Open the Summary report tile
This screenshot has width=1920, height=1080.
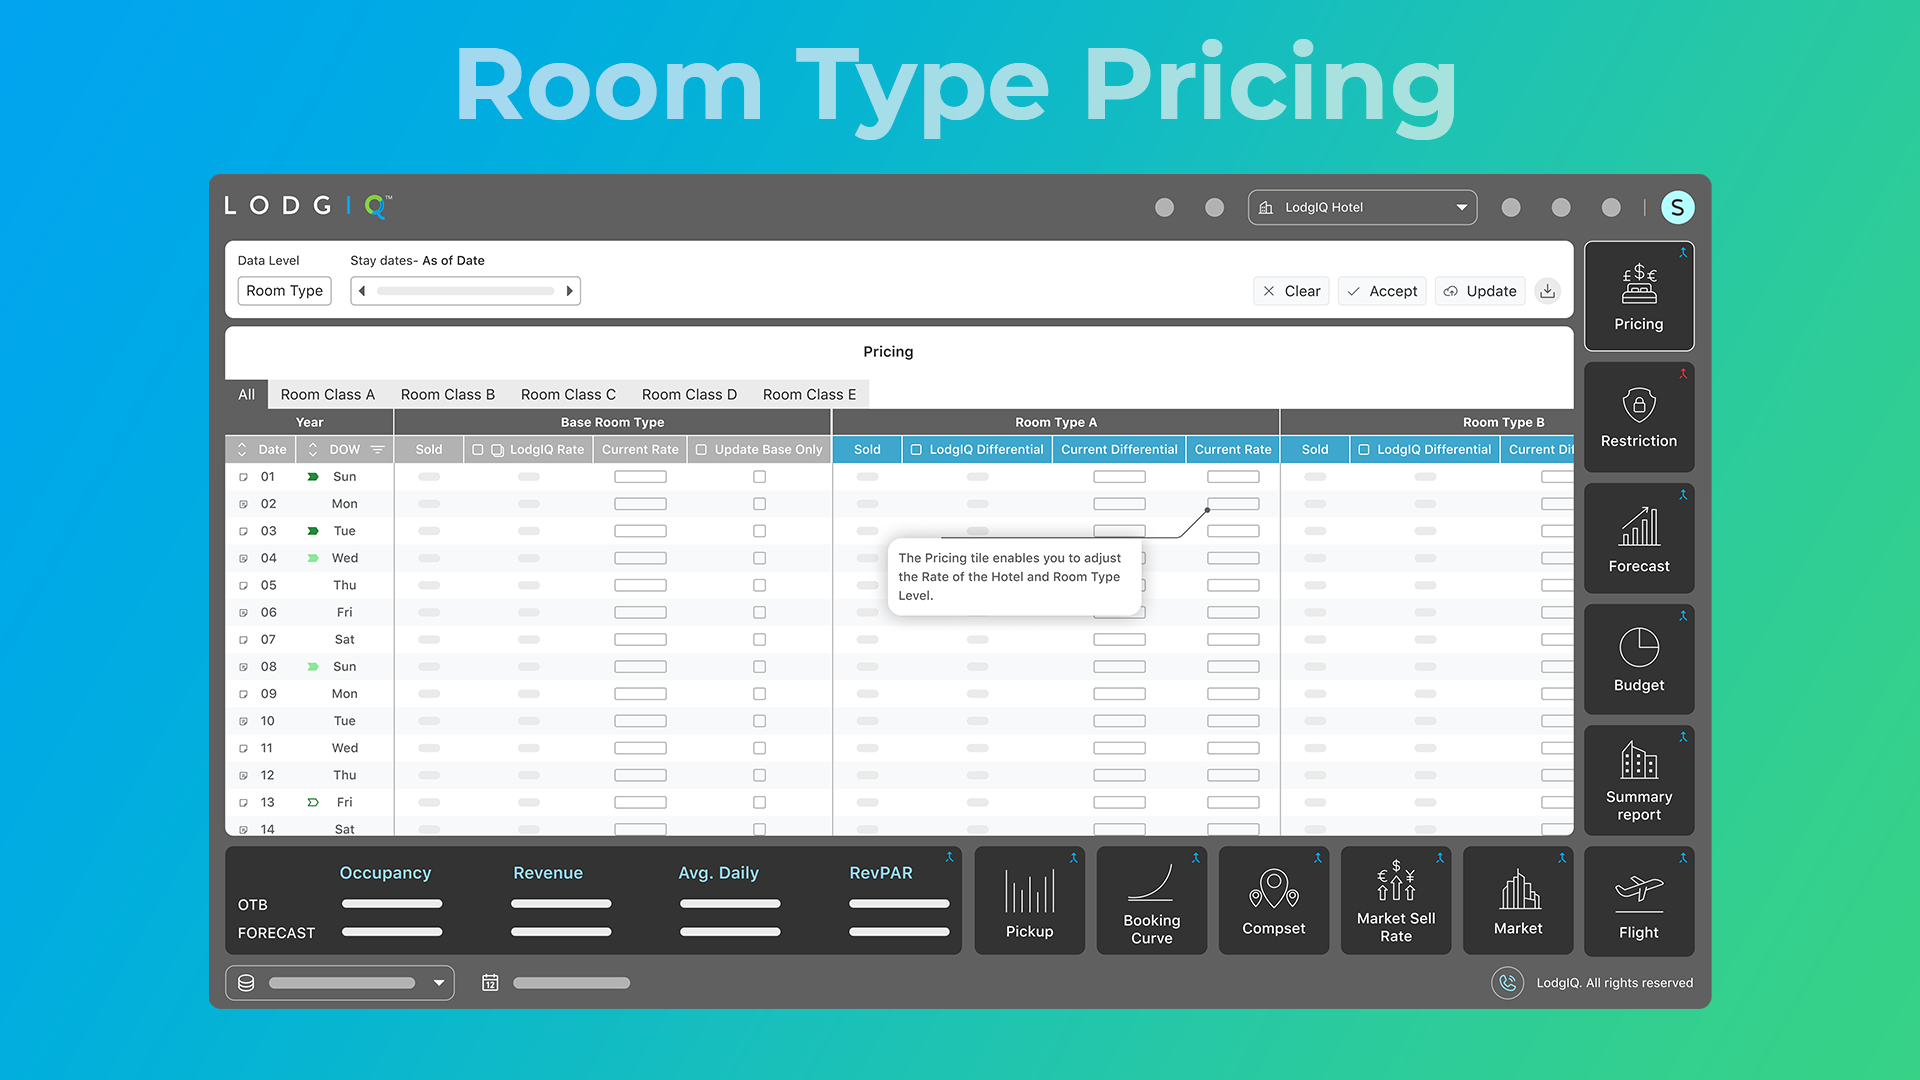click(x=1638, y=781)
